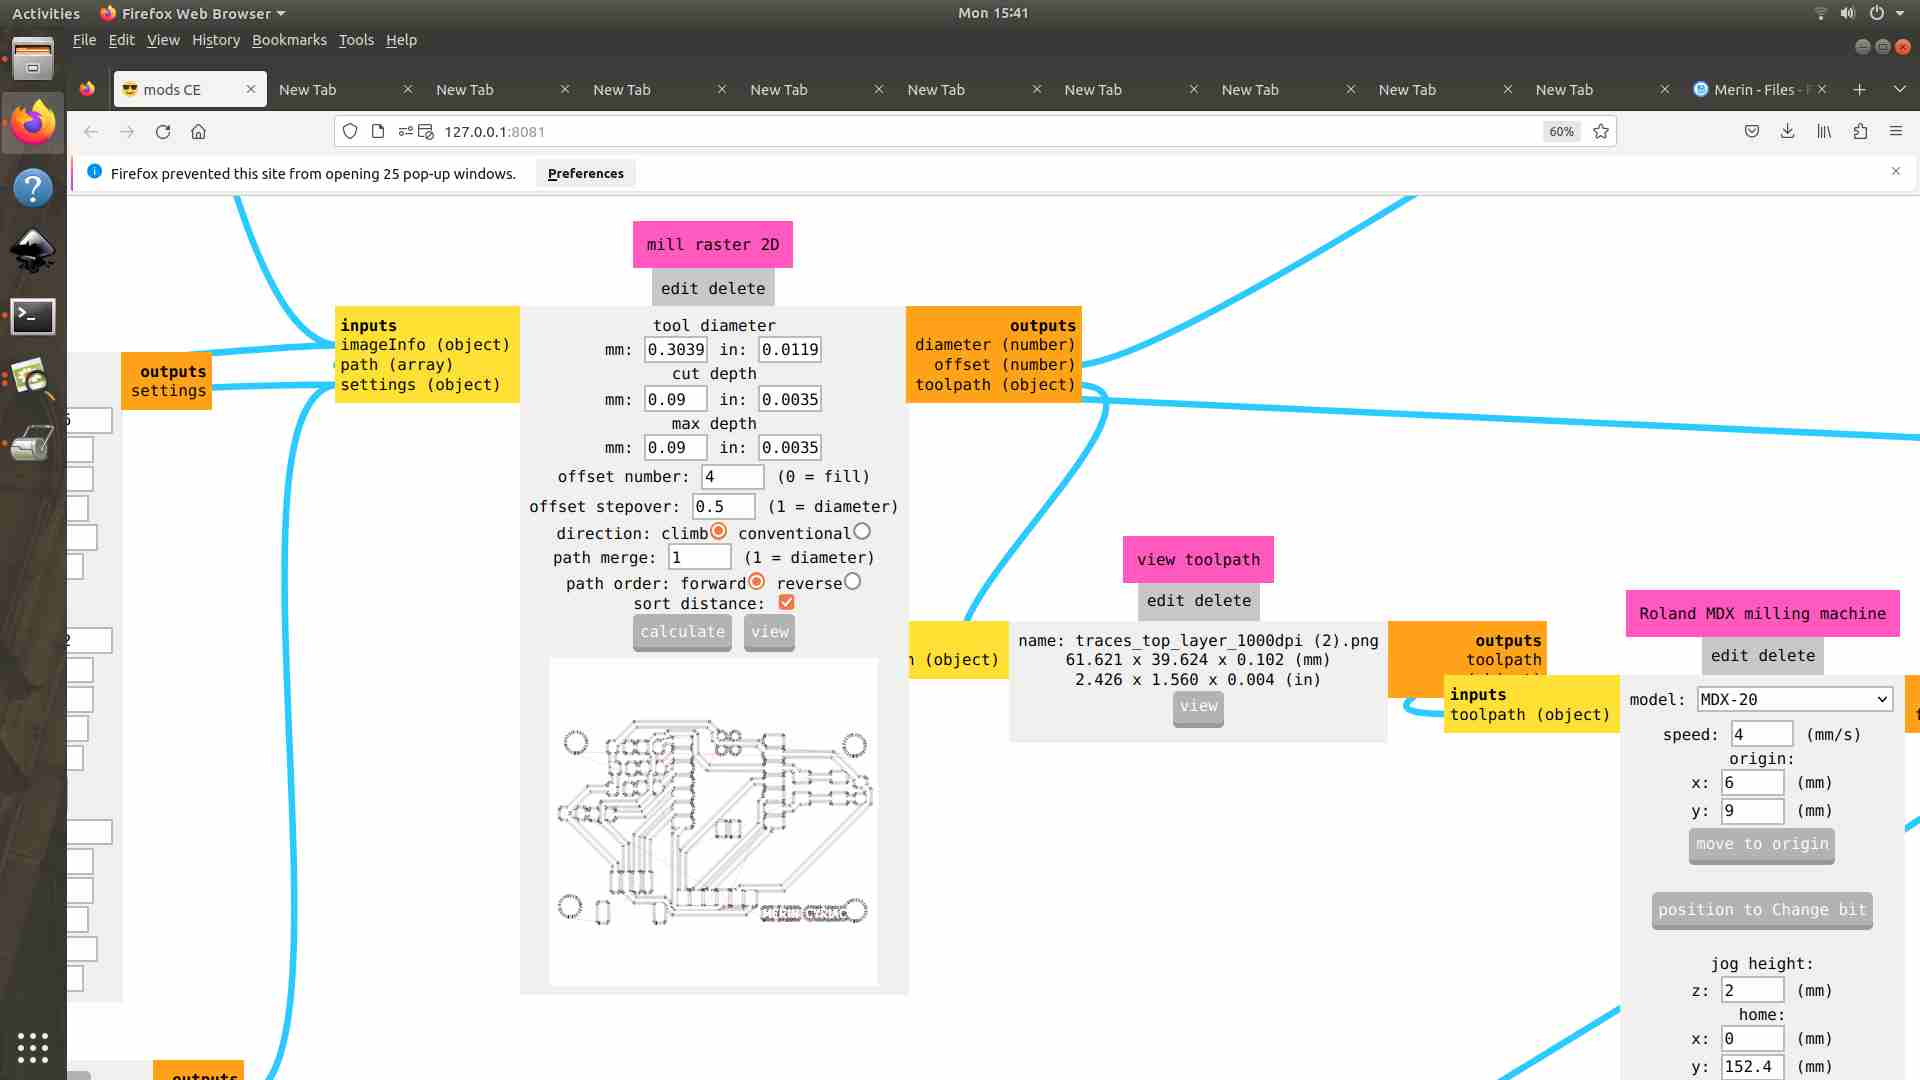
Task: Switch to the Merin - Files tab
Action: [x=1757, y=89]
